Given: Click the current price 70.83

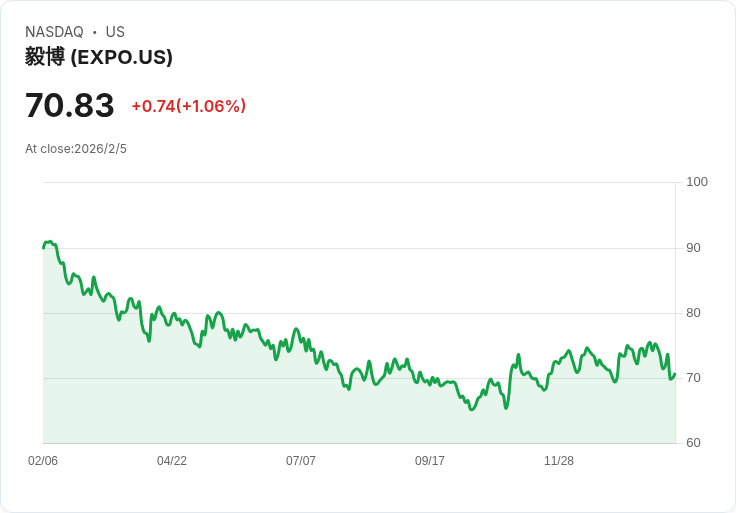Looking at the screenshot, I should (69, 106).
